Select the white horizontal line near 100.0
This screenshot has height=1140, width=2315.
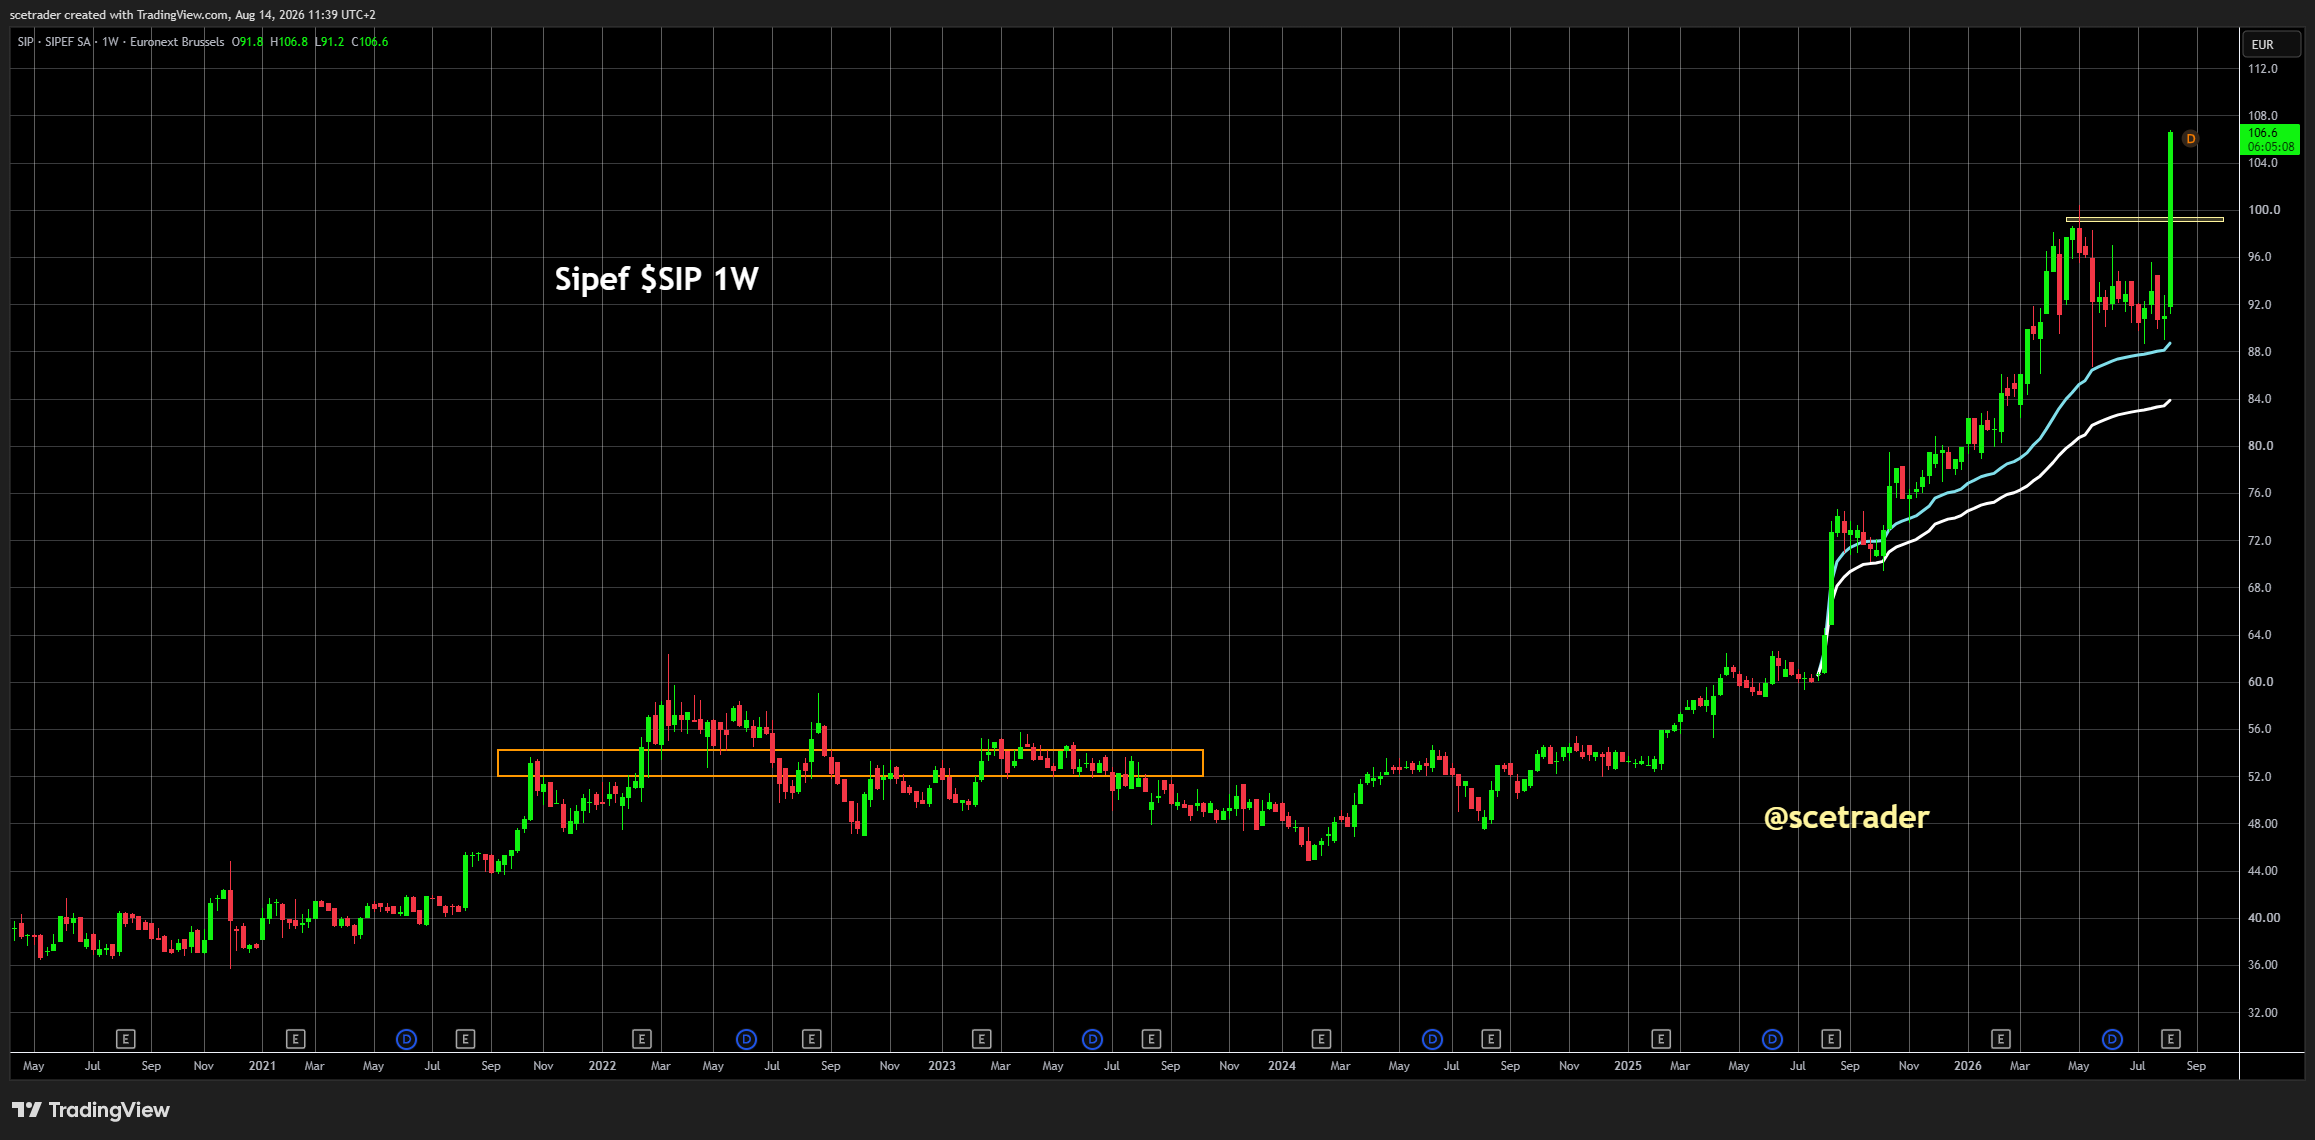tap(2144, 219)
